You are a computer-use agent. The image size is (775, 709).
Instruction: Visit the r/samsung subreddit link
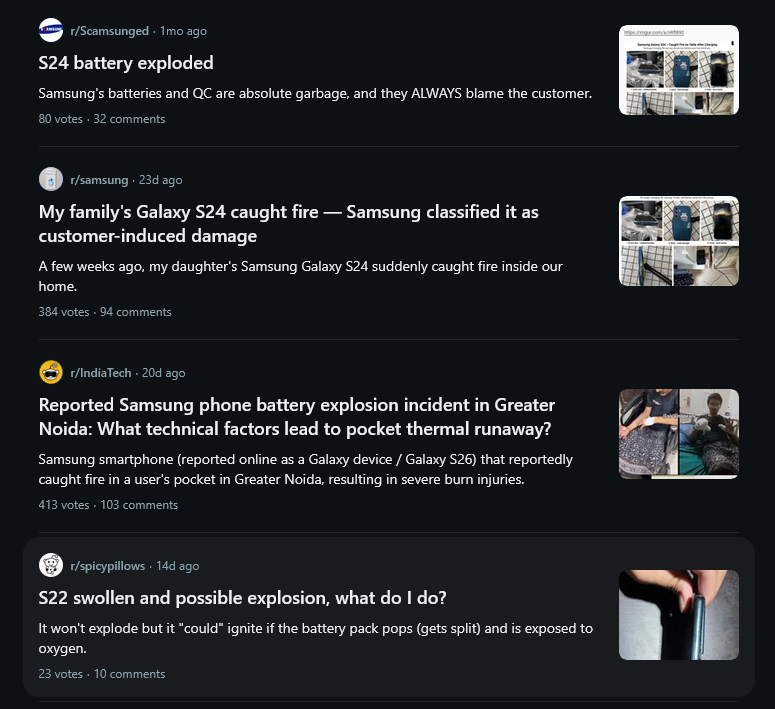tap(99, 180)
